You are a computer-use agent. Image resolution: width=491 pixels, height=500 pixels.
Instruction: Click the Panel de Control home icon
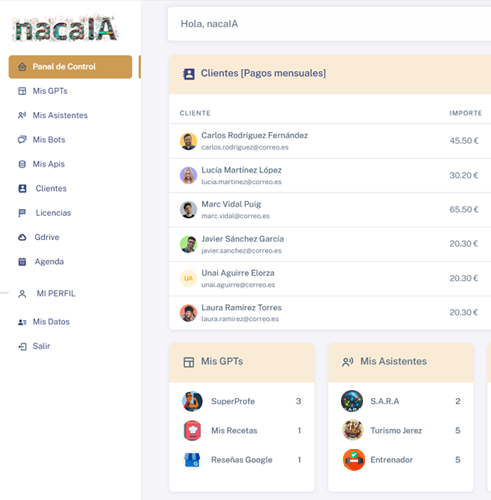point(22,67)
